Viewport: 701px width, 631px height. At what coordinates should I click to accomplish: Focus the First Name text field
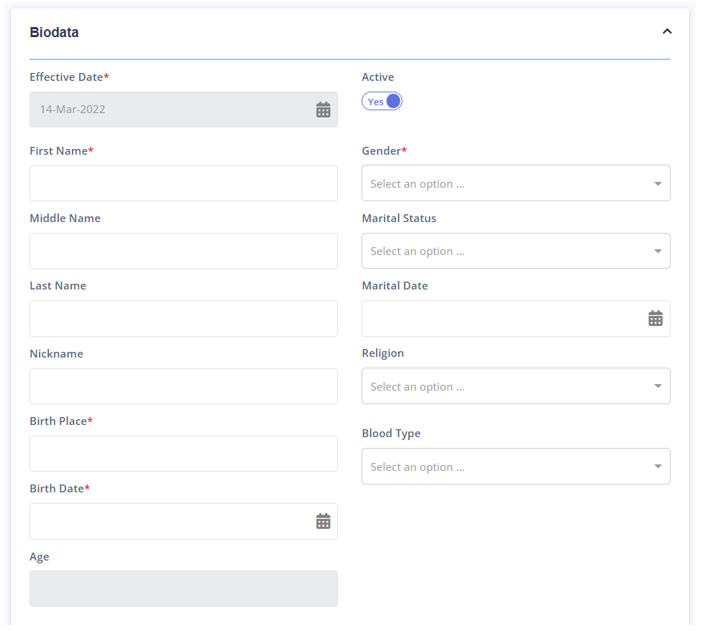point(184,184)
